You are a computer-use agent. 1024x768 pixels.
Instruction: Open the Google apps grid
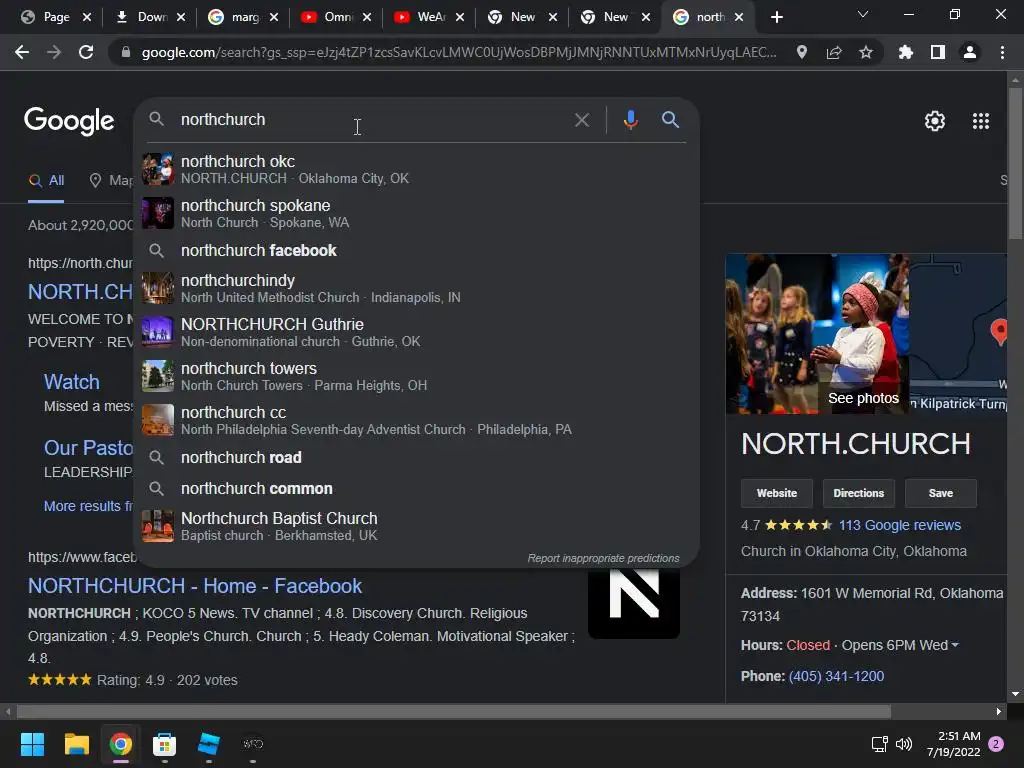pos(981,121)
